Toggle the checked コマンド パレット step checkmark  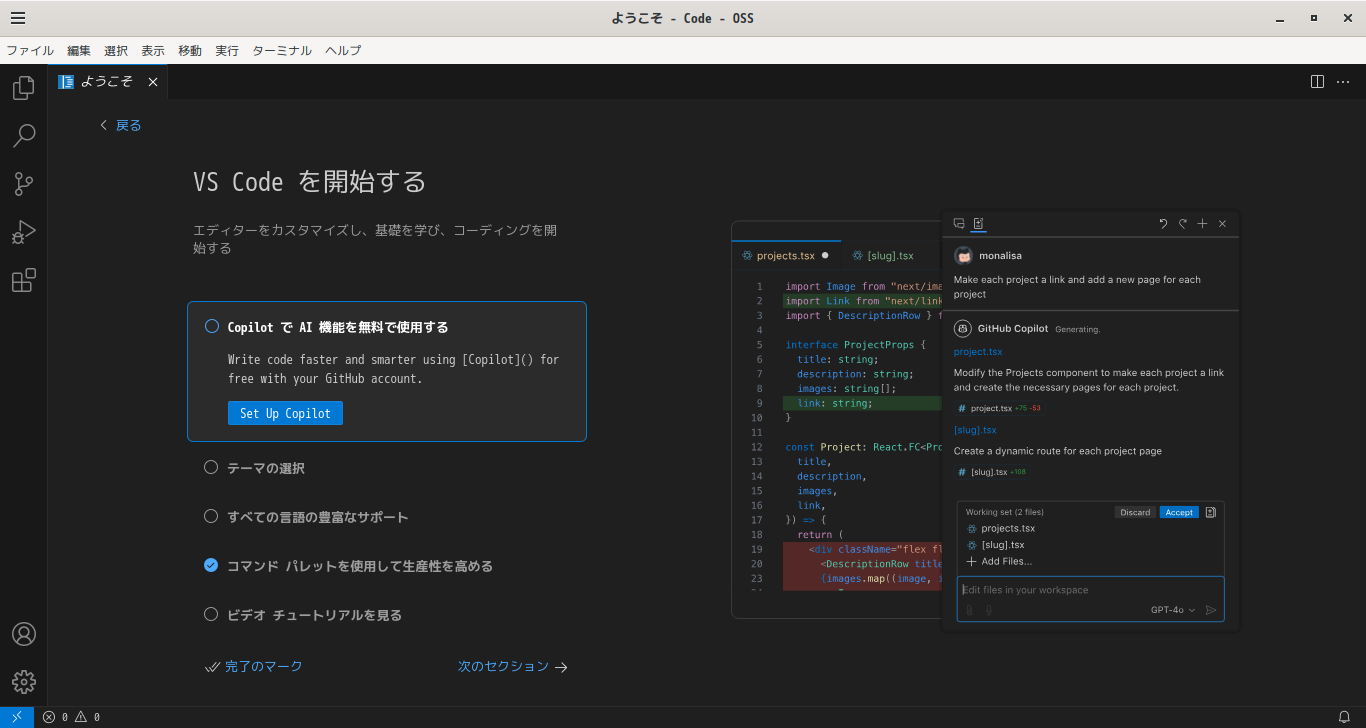(211, 565)
